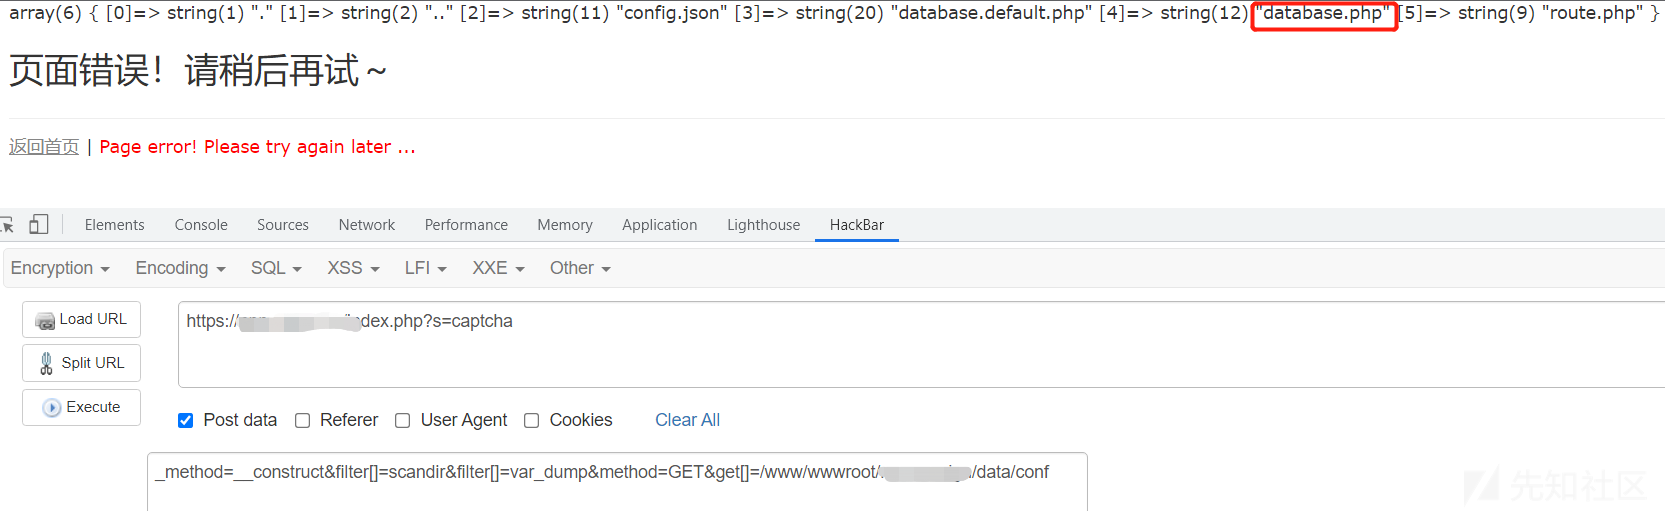
Task: Run the request with Execute
Action: tap(81, 407)
